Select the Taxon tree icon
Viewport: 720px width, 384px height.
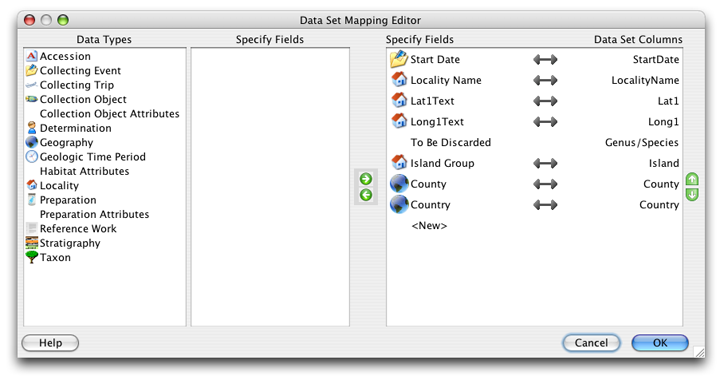tap(31, 257)
